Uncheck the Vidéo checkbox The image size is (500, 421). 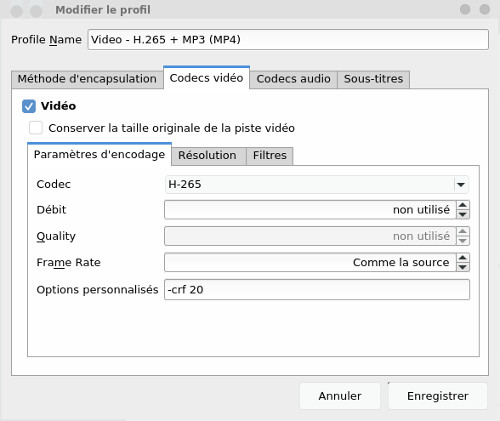29,106
